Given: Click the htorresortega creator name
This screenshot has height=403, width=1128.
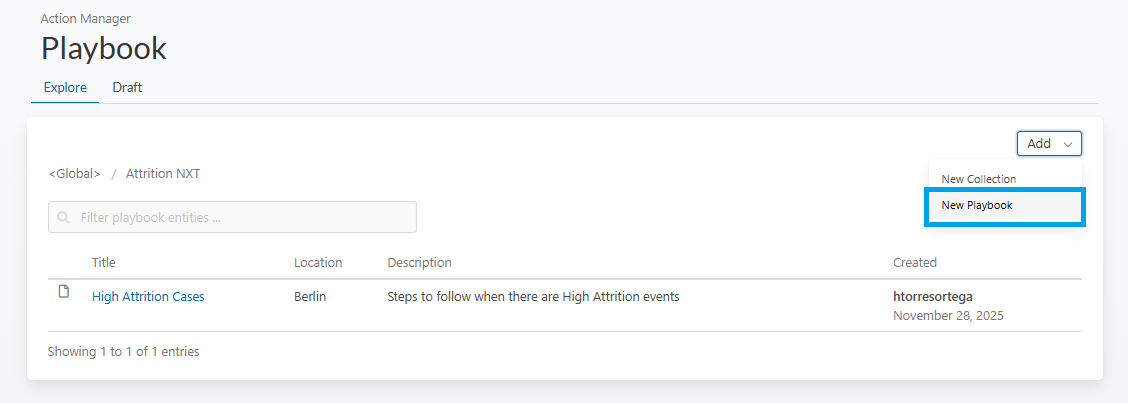Looking at the screenshot, I should 932,296.
